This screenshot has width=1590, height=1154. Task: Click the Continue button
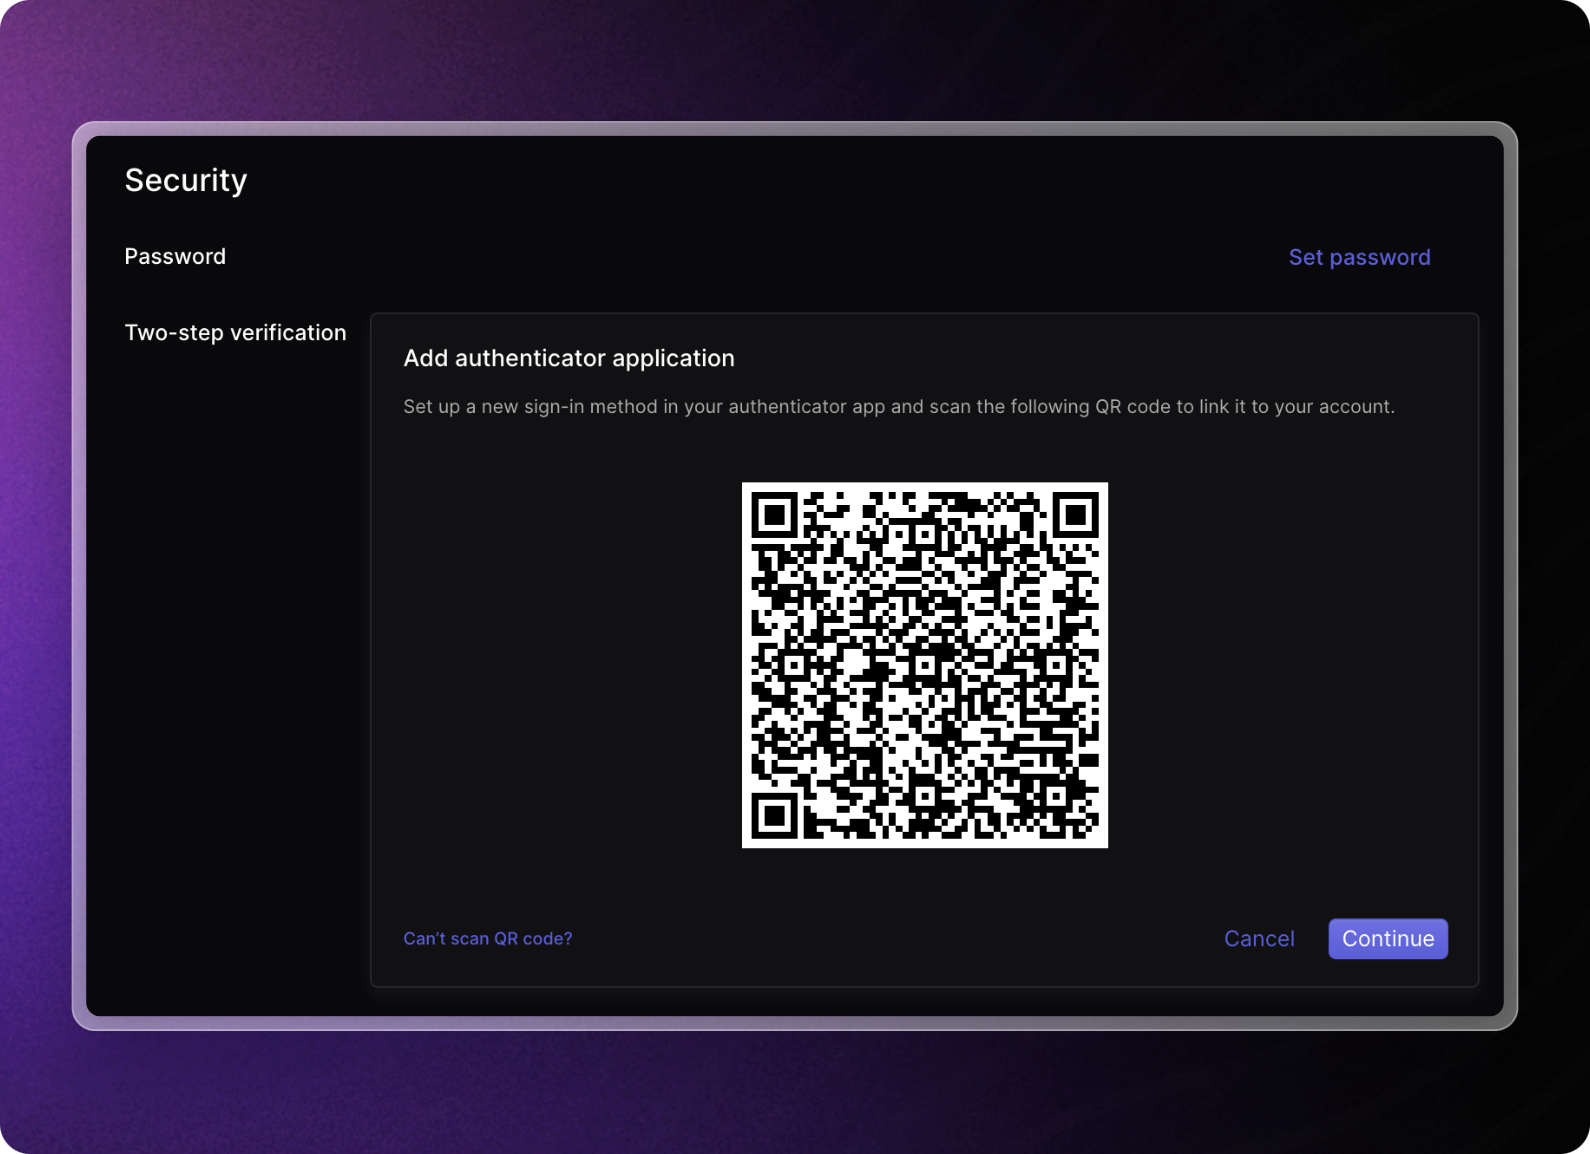click(1388, 938)
